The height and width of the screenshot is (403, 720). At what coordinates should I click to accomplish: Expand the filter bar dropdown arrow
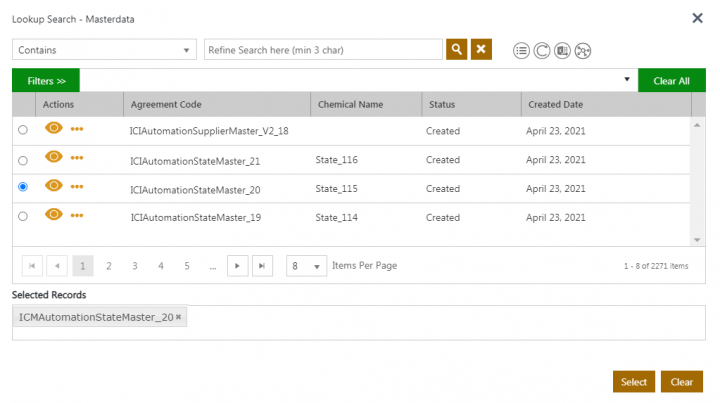tap(627, 80)
